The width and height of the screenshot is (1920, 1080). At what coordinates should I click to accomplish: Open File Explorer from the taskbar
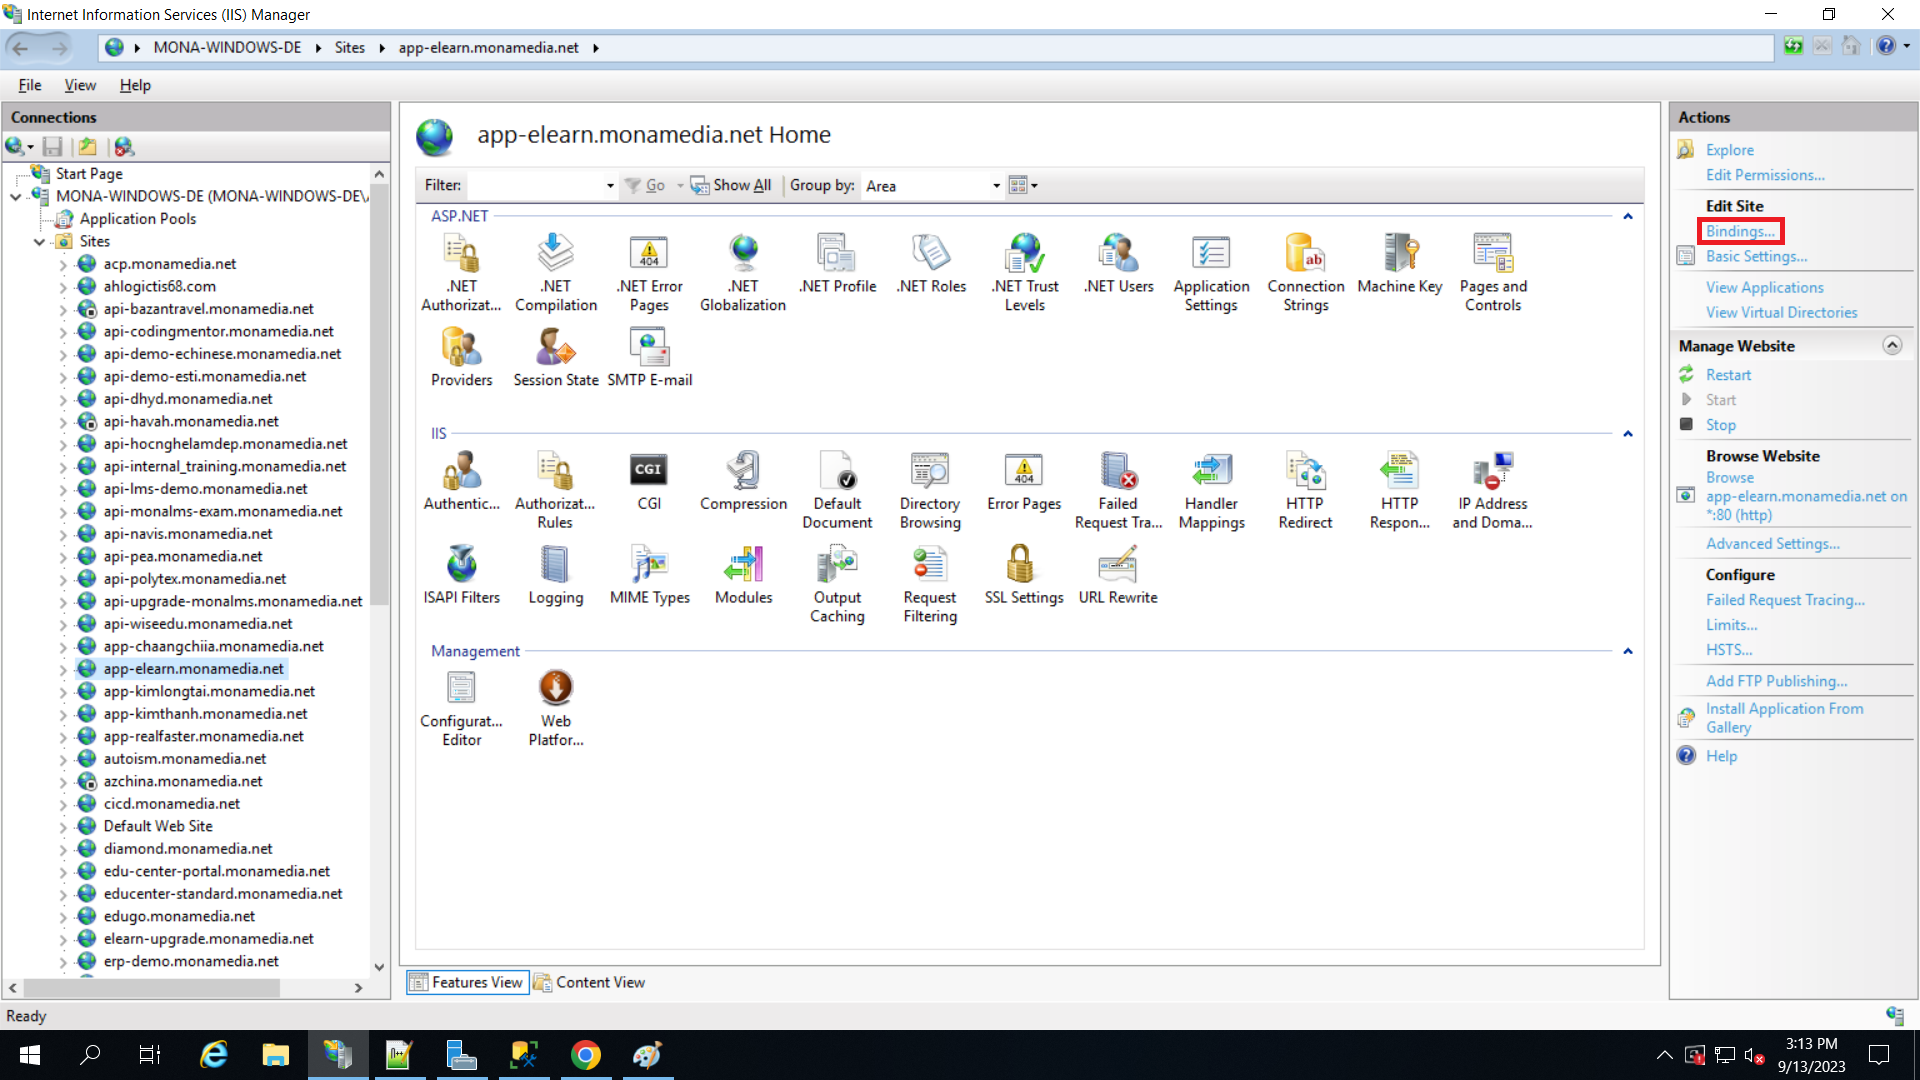coord(275,1055)
